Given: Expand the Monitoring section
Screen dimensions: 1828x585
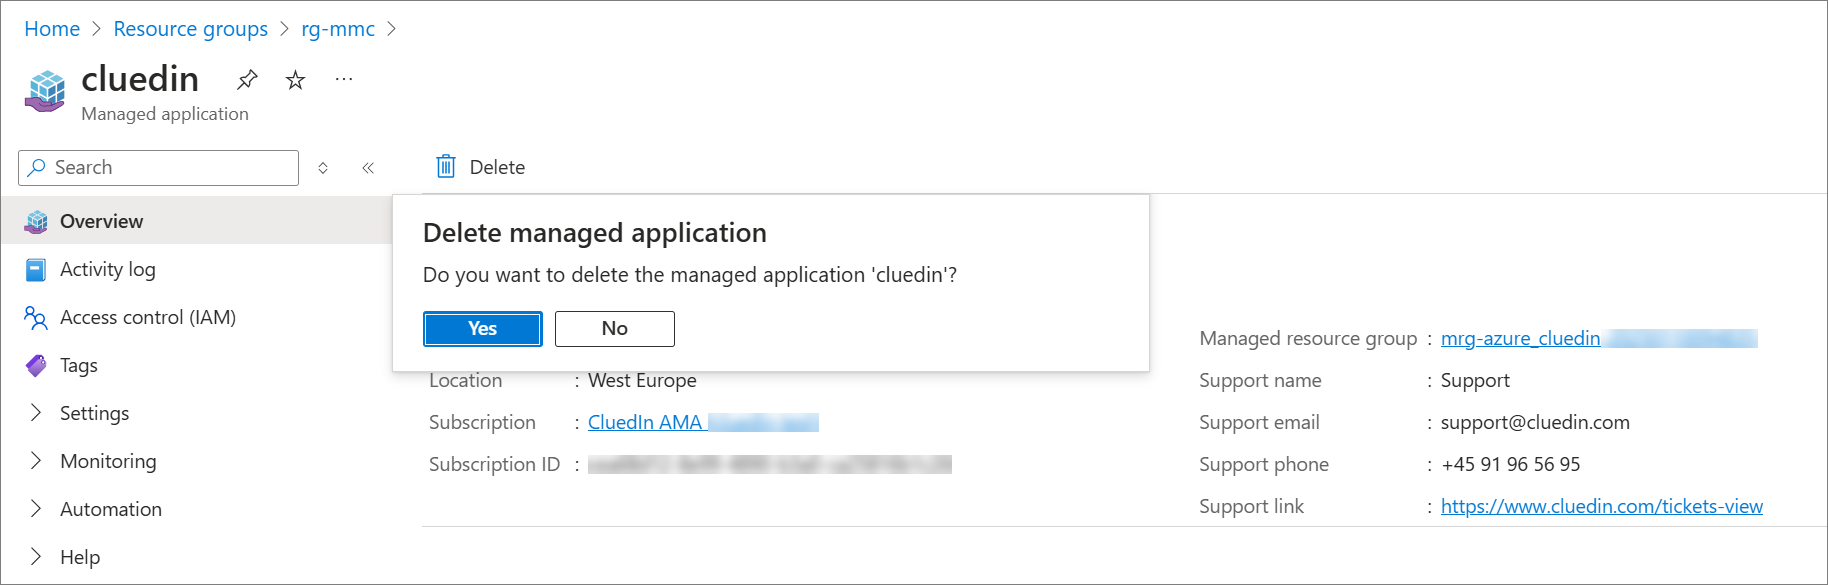Looking at the screenshot, I should click(x=36, y=460).
